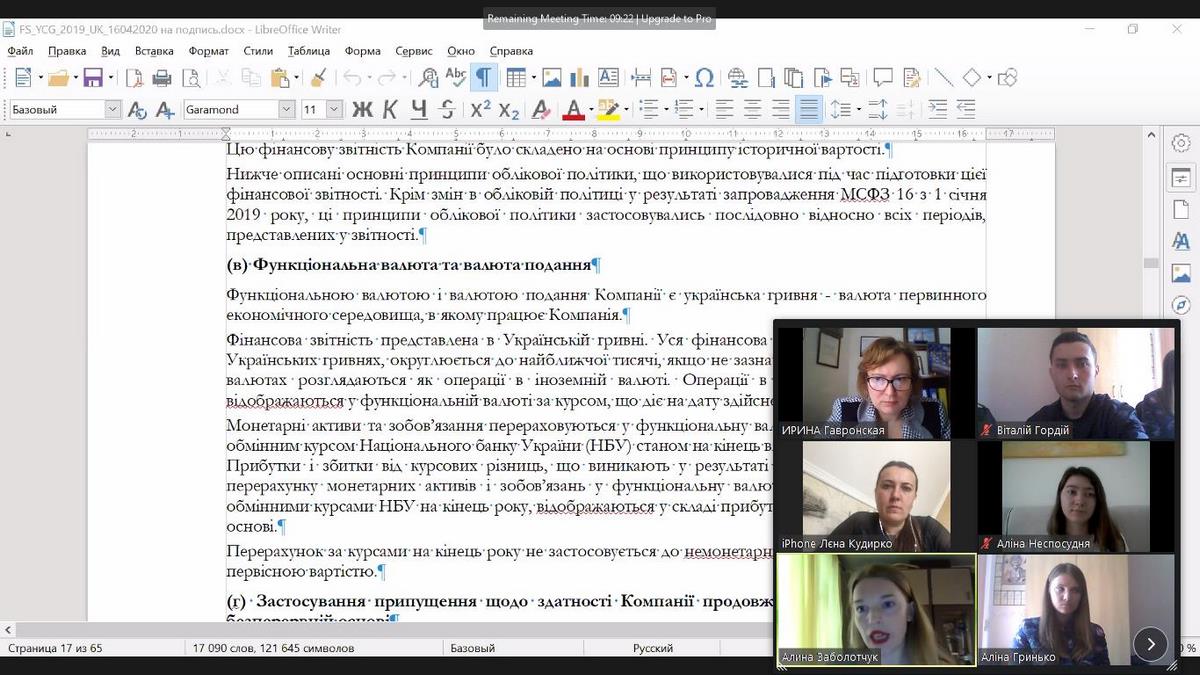Open the sidebar Navigator compass icon
Viewport: 1200px width, 675px height.
(x=1181, y=305)
